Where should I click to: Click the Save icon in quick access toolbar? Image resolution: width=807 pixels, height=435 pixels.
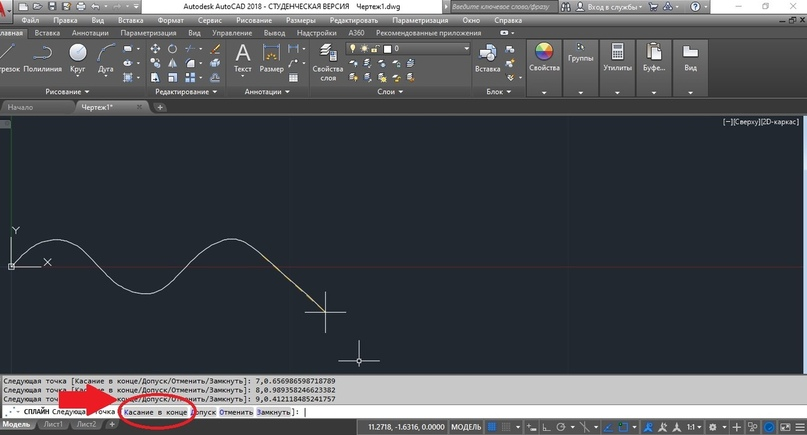coord(52,7)
